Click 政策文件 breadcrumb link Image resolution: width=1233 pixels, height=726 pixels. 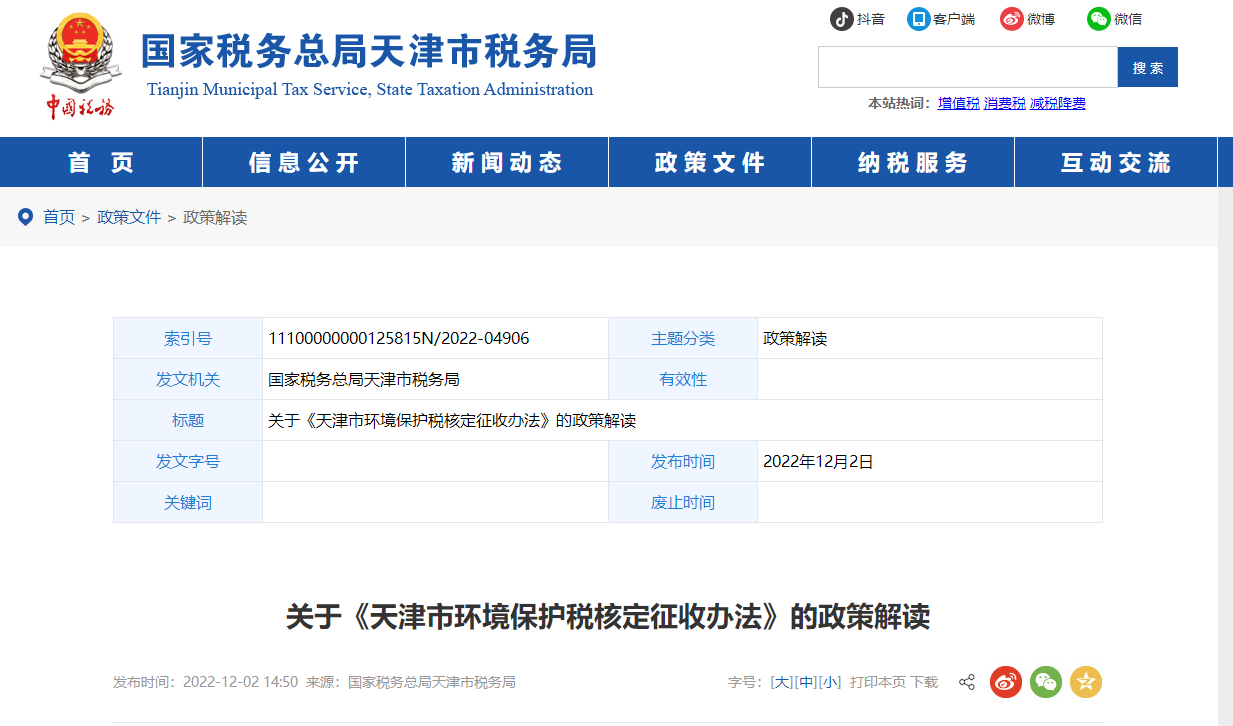click(129, 217)
